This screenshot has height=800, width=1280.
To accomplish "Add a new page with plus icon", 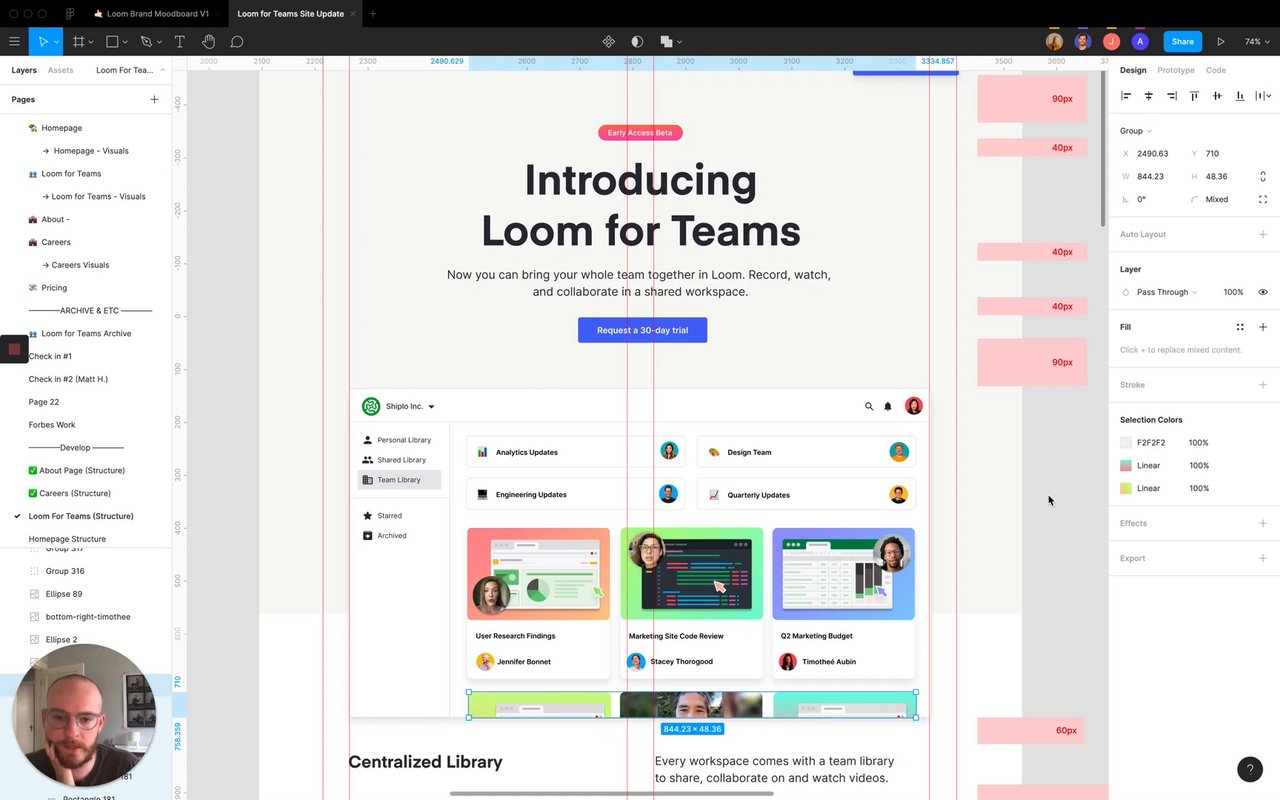I will (154, 99).
